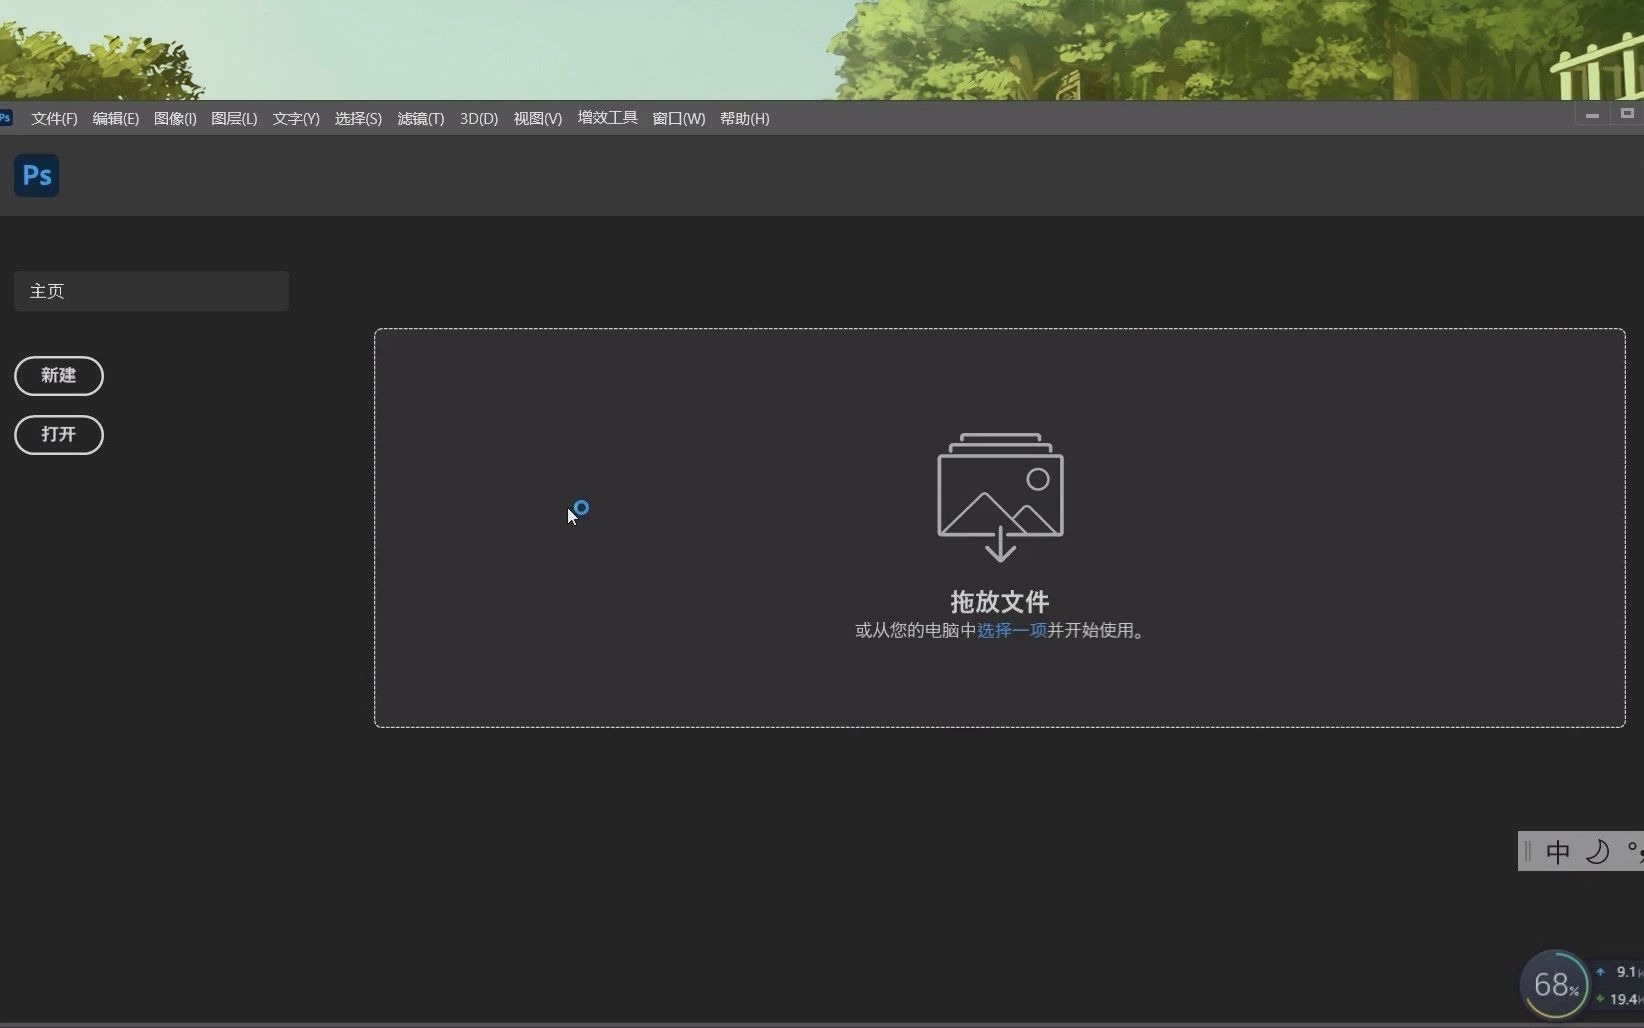Screen dimensions: 1644x1028
Task: Open the 3D(D) menu
Action: point(477,118)
